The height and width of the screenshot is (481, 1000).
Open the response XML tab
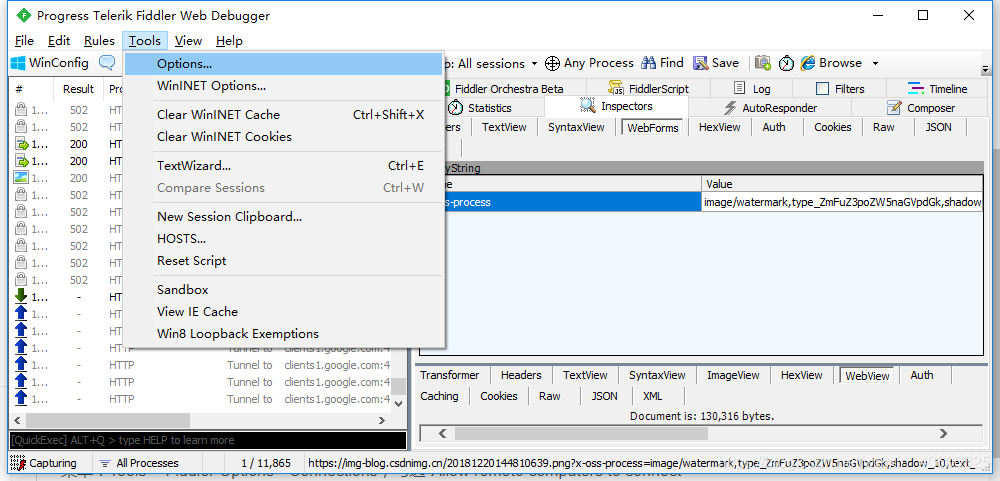(x=652, y=396)
